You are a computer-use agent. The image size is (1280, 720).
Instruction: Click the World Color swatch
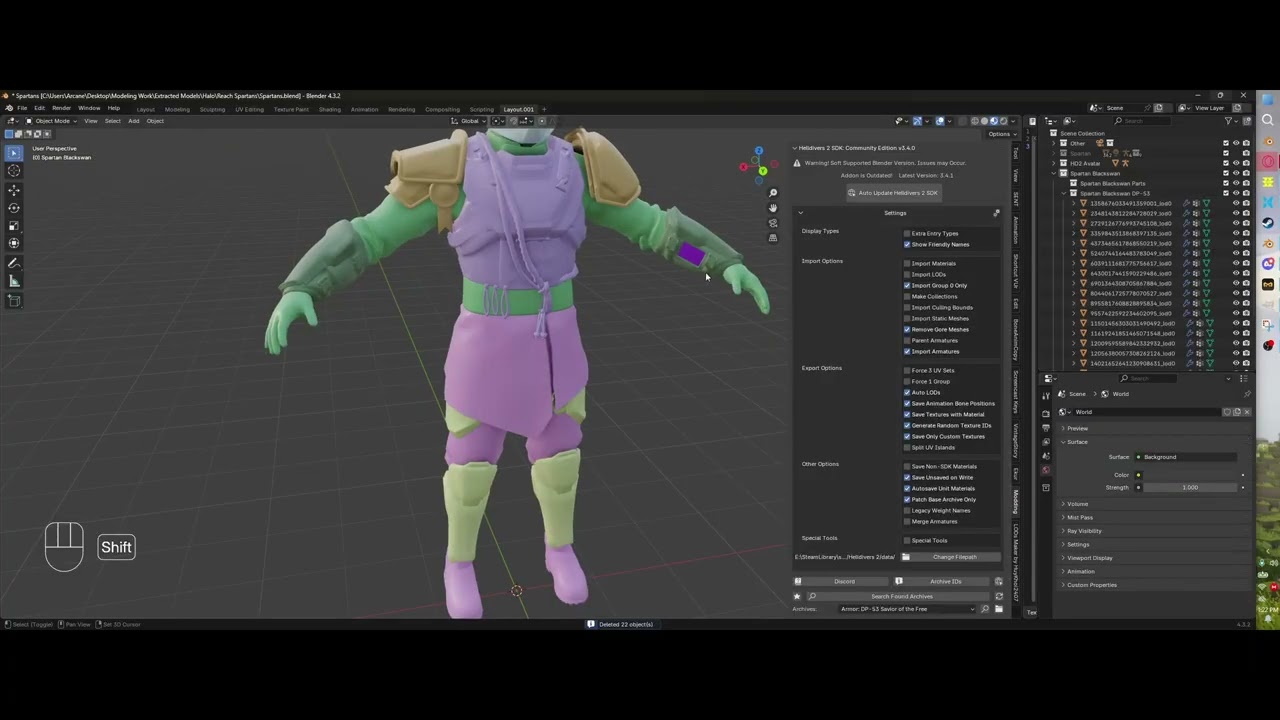pyautogui.click(x=1189, y=476)
